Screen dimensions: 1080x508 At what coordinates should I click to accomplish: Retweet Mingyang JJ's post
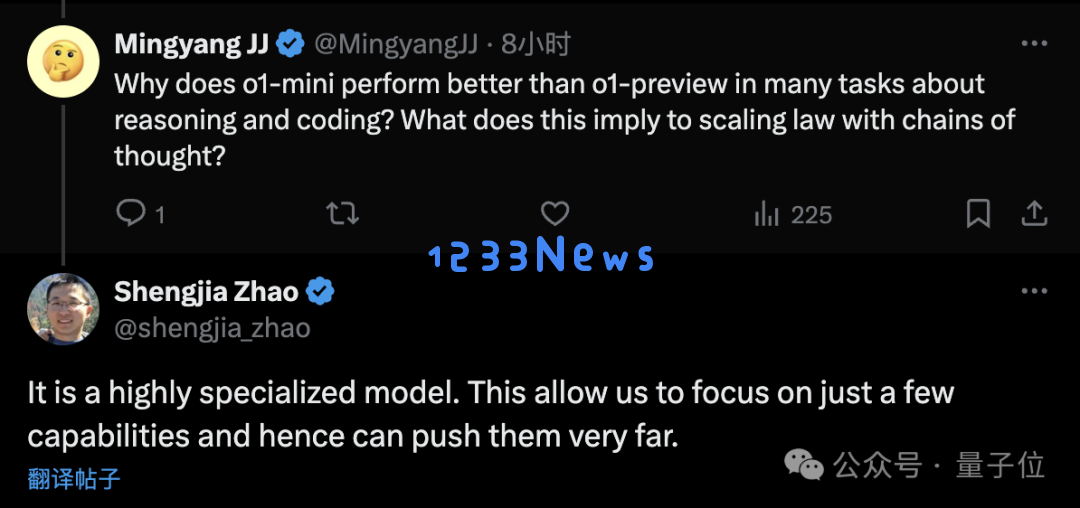pyautogui.click(x=342, y=214)
